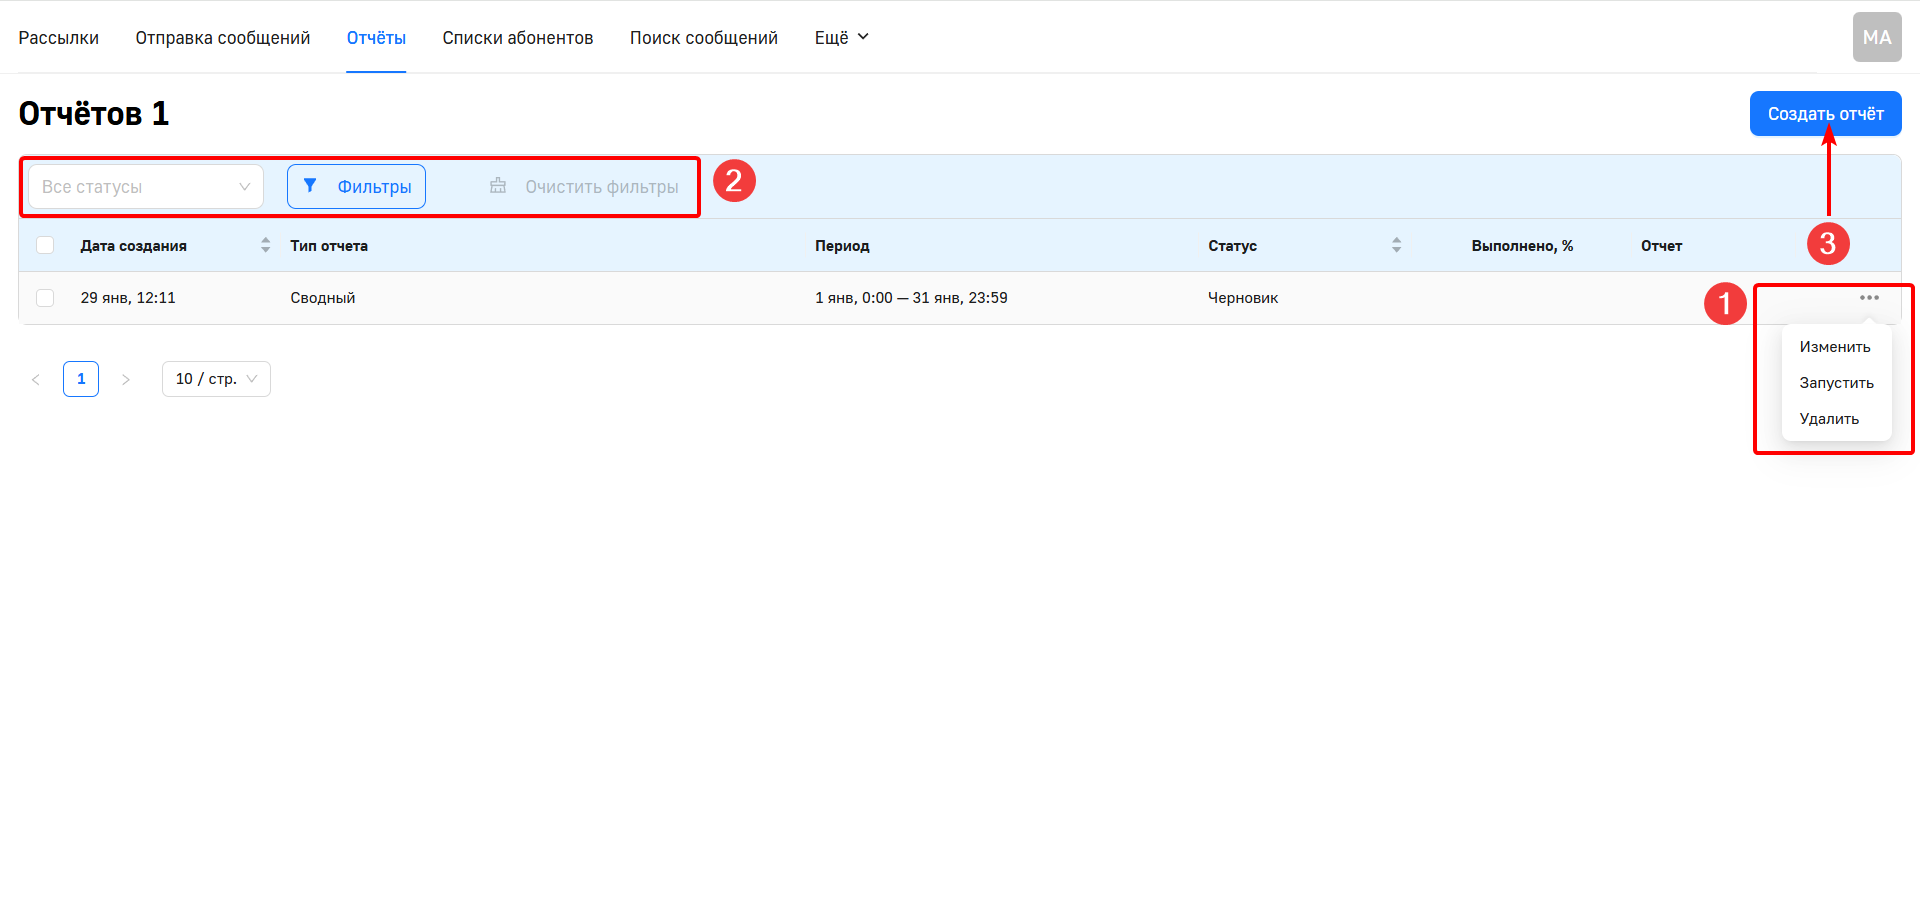Toggle the select-all checkbox in table header
The height and width of the screenshot is (912, 1920).
(x=45, y=245)
